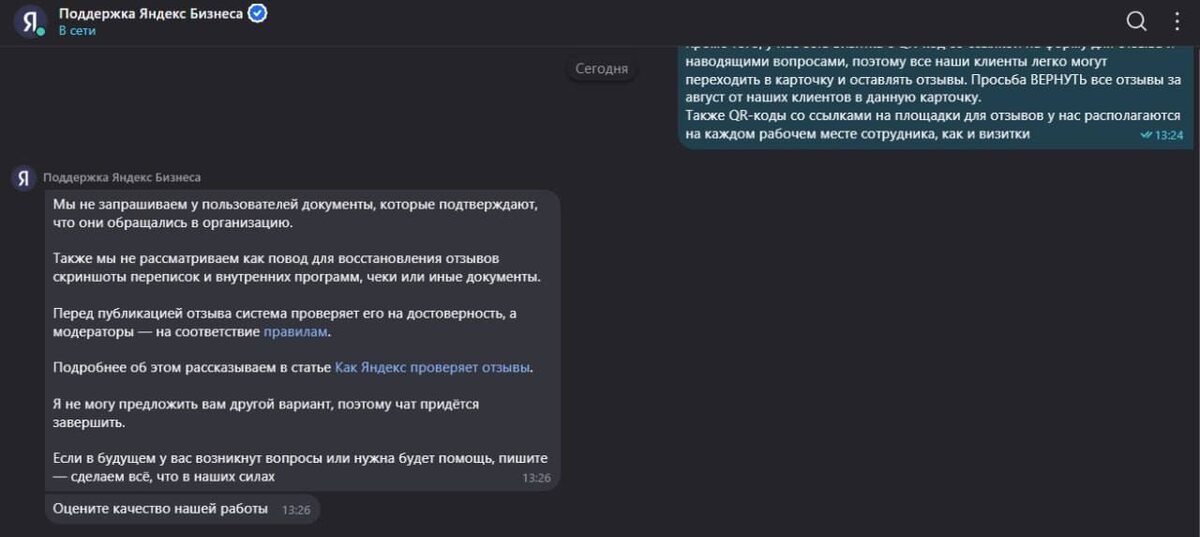Screen dimensions: 1200x537
Task: Open the three-dot chat options menu
Action: (1177, 21)
